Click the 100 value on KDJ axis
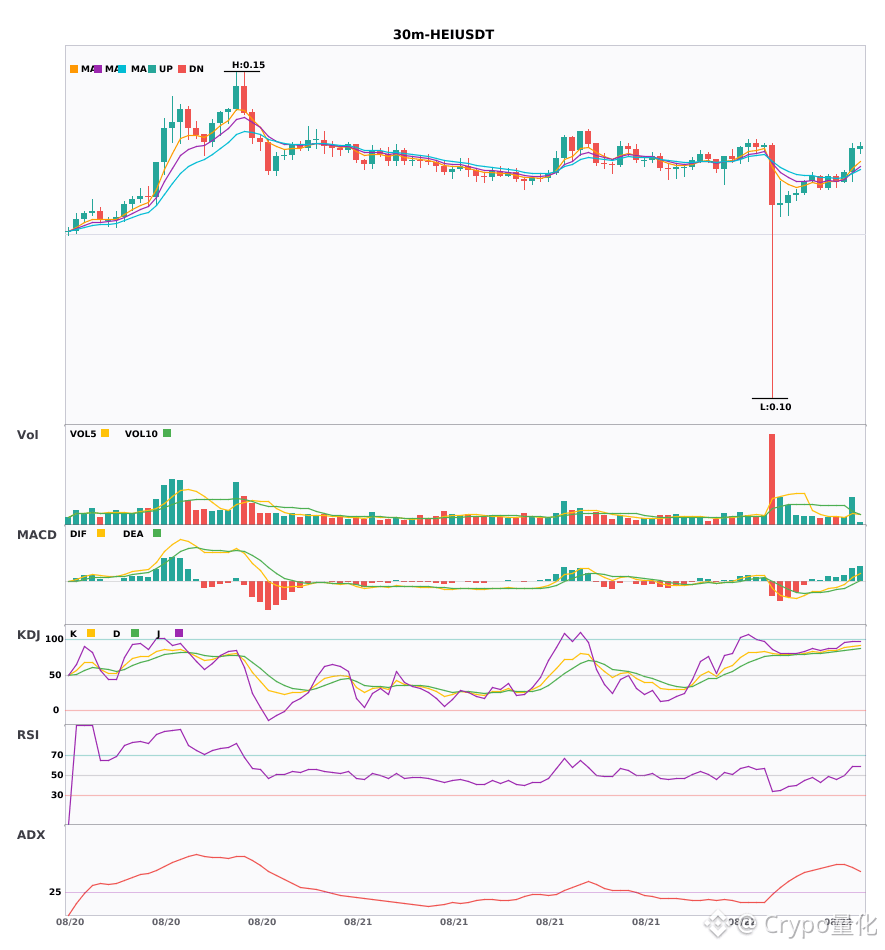The width and height of the screenshot is (885, 950). tap(55, 639)
